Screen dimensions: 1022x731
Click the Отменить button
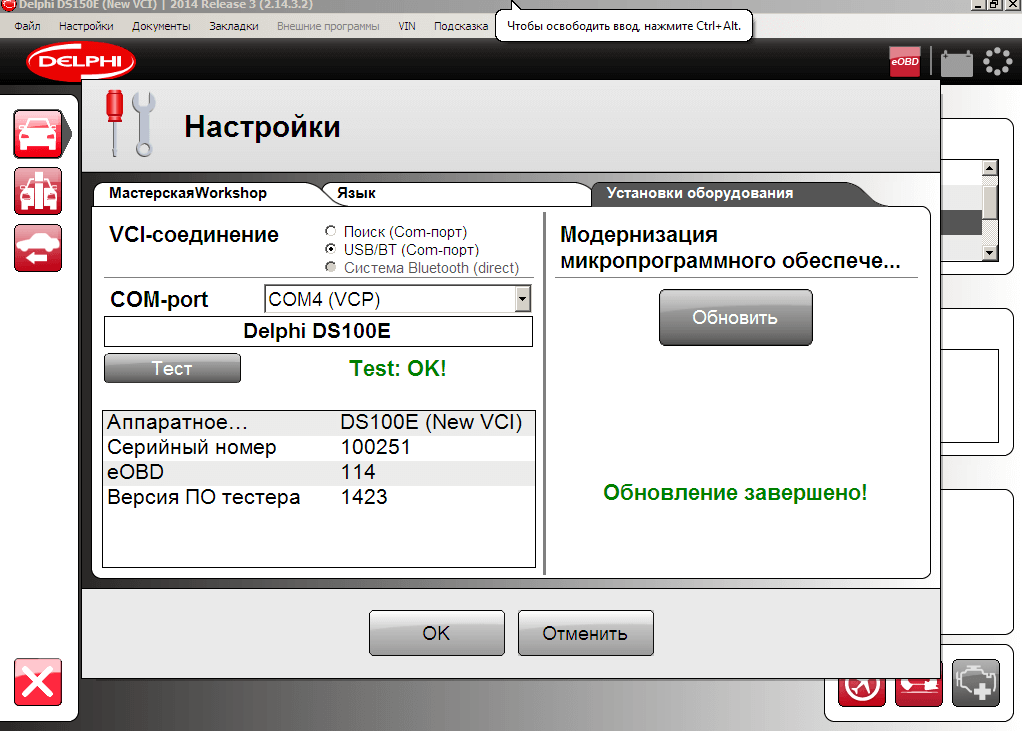(x=585, y=633)
